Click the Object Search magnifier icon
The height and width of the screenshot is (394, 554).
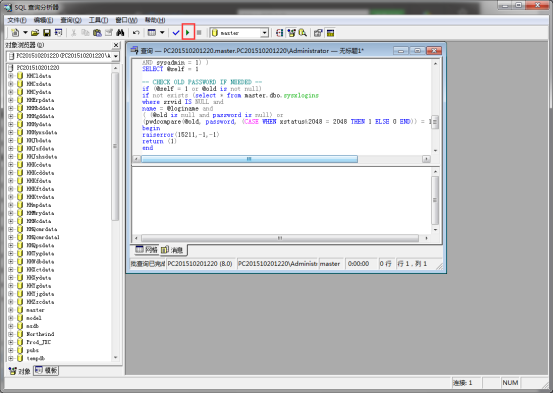(303, 33)
